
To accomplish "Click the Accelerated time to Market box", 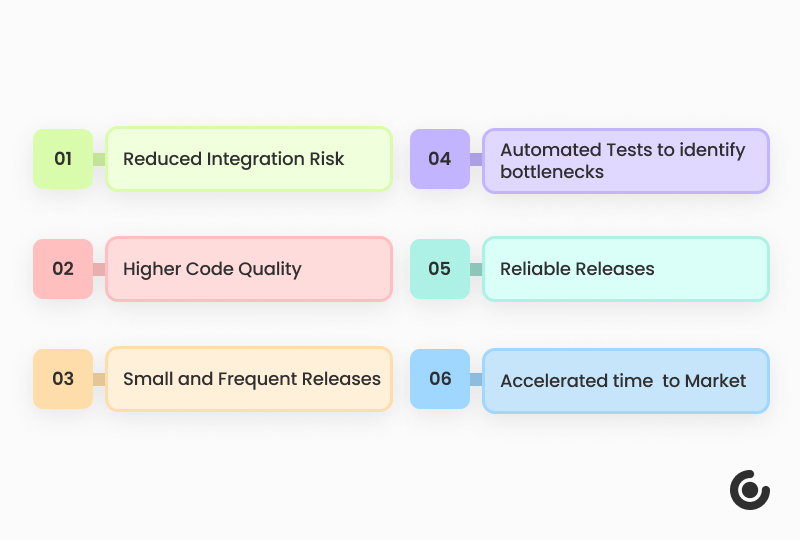I will [625, 380].
